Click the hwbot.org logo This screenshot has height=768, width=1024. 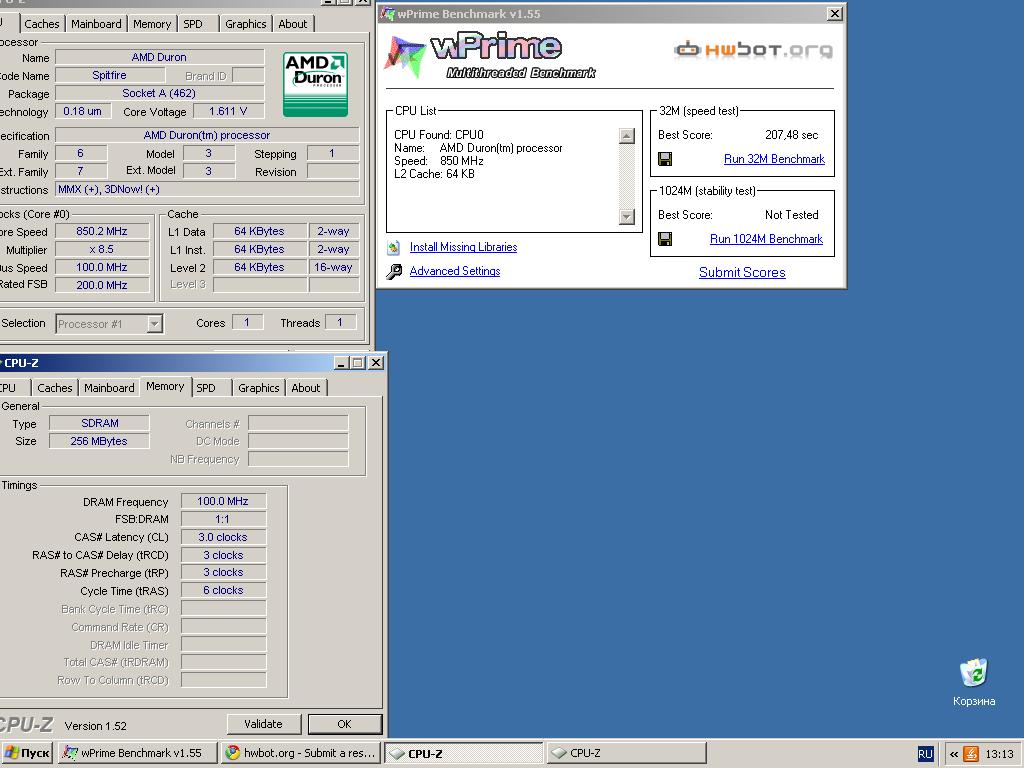pyautogui.click(x=754, y=50)
